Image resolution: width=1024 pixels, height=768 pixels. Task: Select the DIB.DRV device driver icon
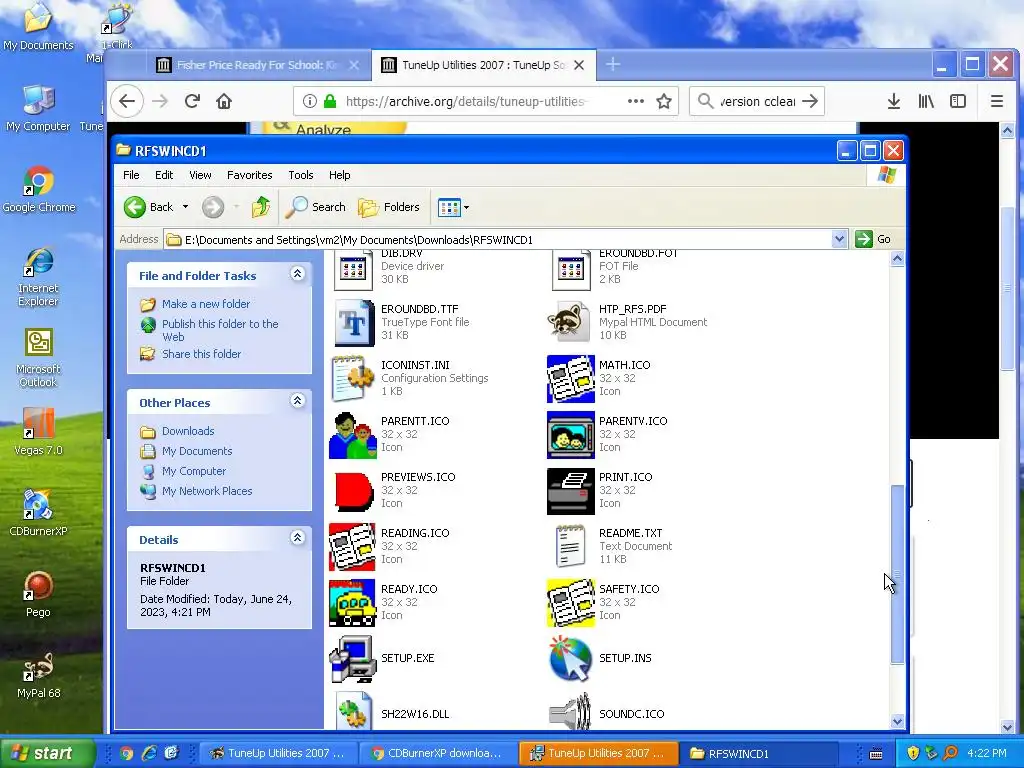(x=353, y=270)
